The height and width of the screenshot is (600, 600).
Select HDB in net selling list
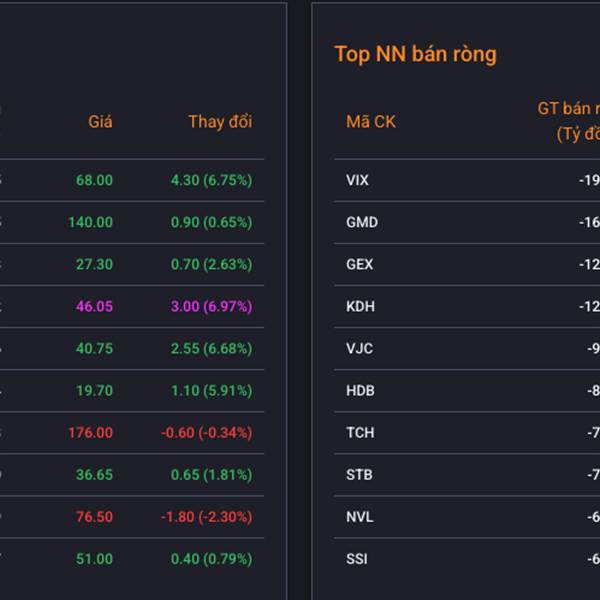coord(360,390)
